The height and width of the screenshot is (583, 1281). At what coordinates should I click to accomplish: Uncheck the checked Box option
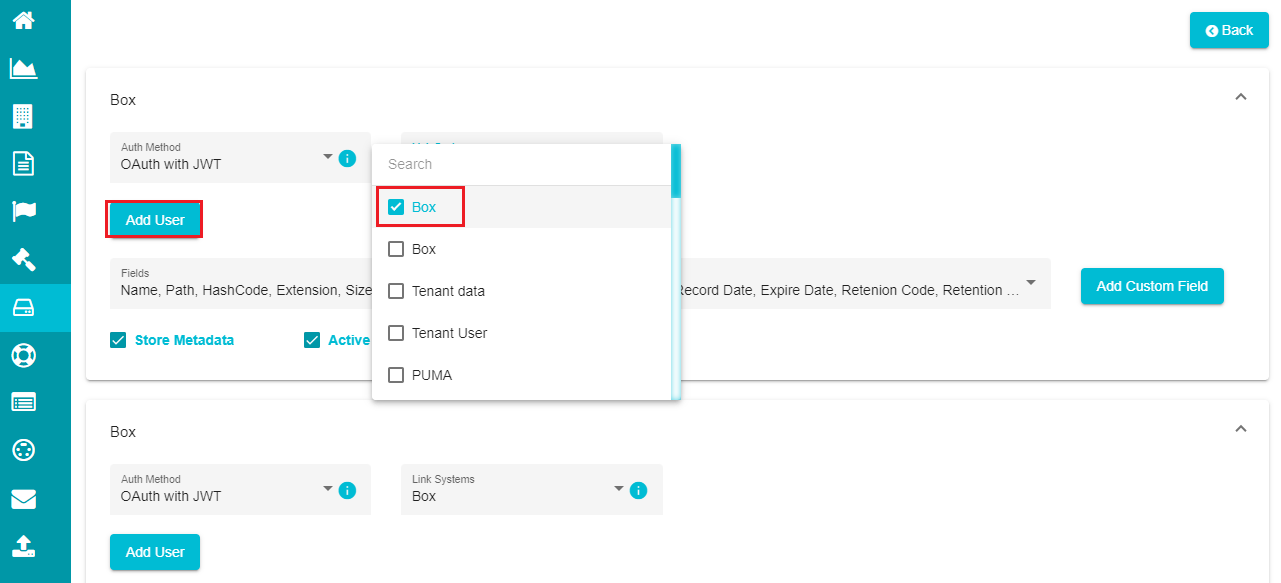click(x=396, y=207)
